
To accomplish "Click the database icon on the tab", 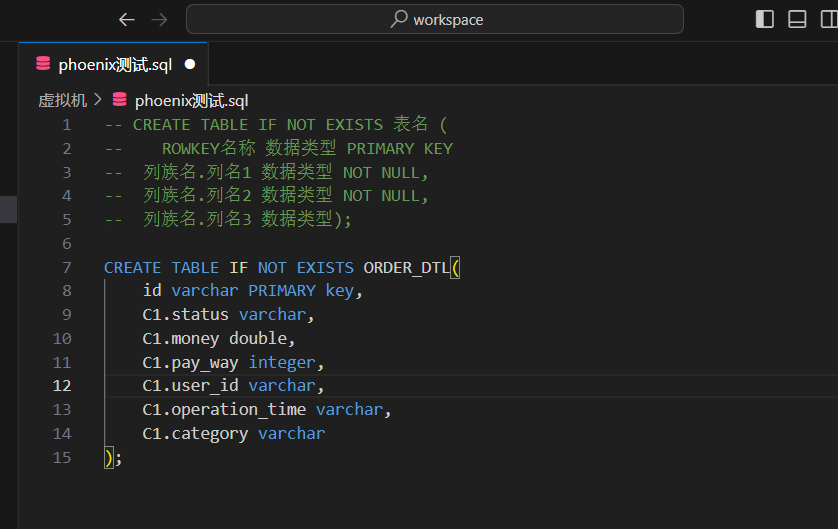I will point(43,64).
